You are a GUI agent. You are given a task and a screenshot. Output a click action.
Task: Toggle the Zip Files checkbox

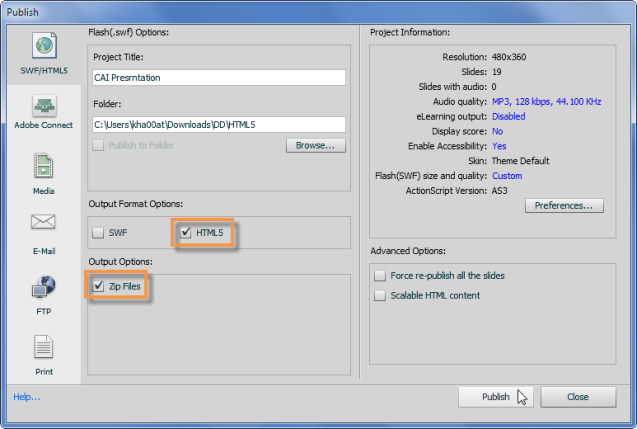[98, 286]
